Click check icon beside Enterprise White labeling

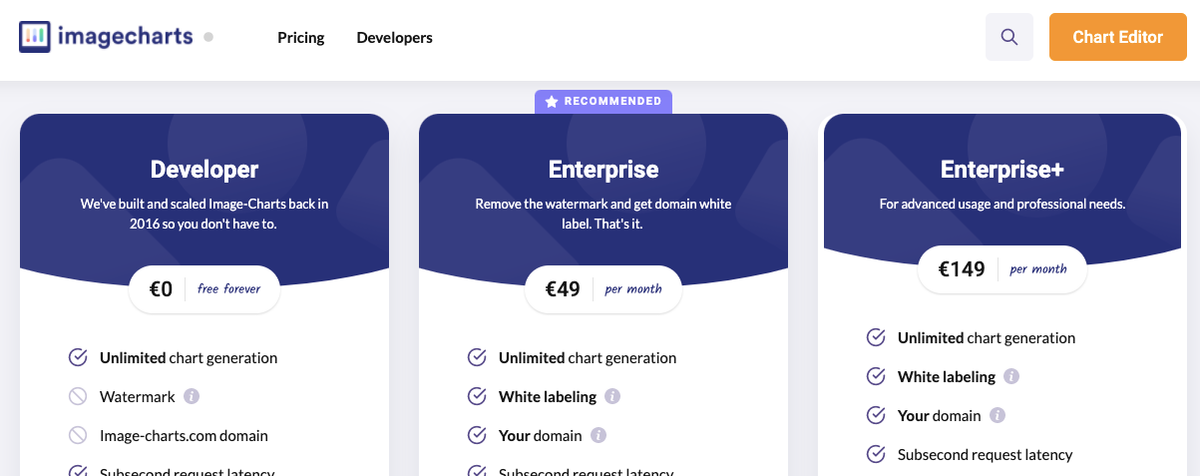[x=477, y=397]
